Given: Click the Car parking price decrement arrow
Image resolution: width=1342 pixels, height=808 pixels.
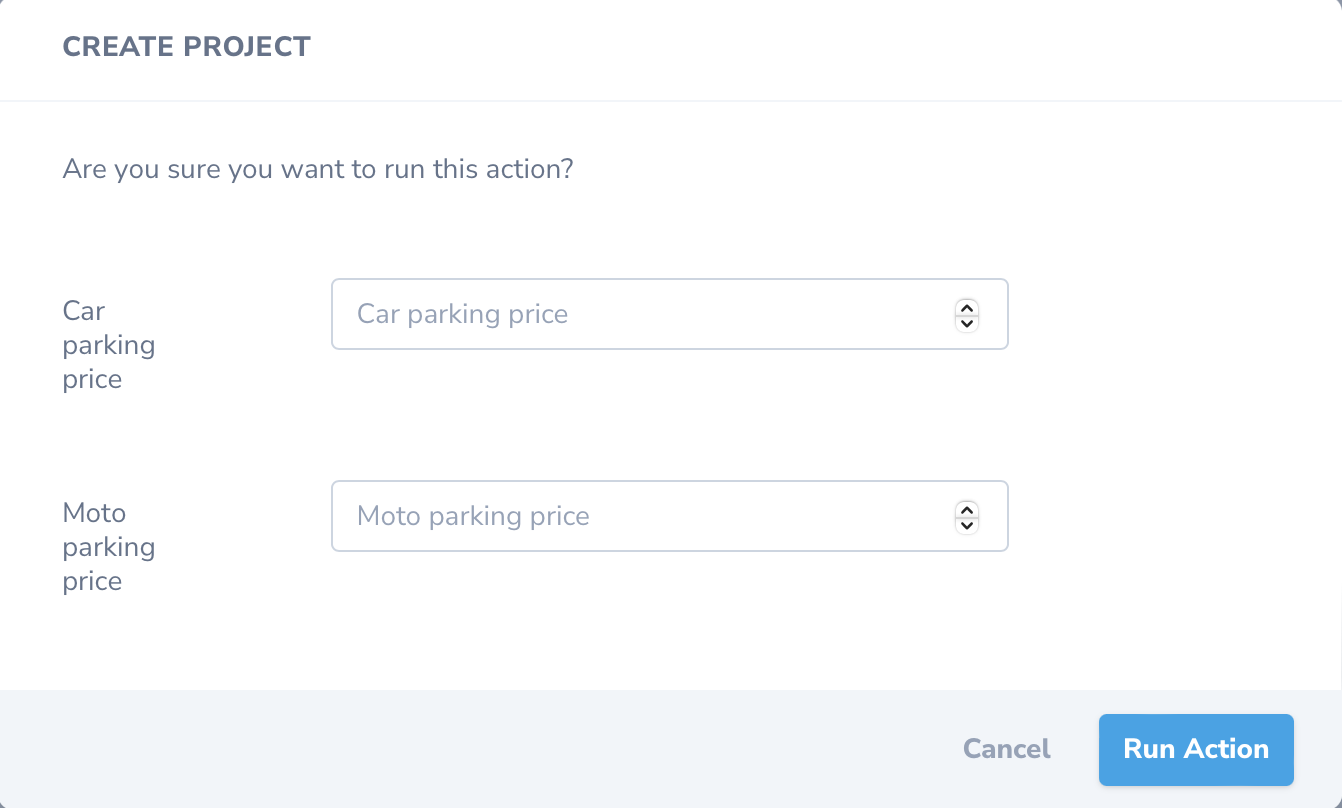Looking at the screenshot, I should (x=966, y=322).
